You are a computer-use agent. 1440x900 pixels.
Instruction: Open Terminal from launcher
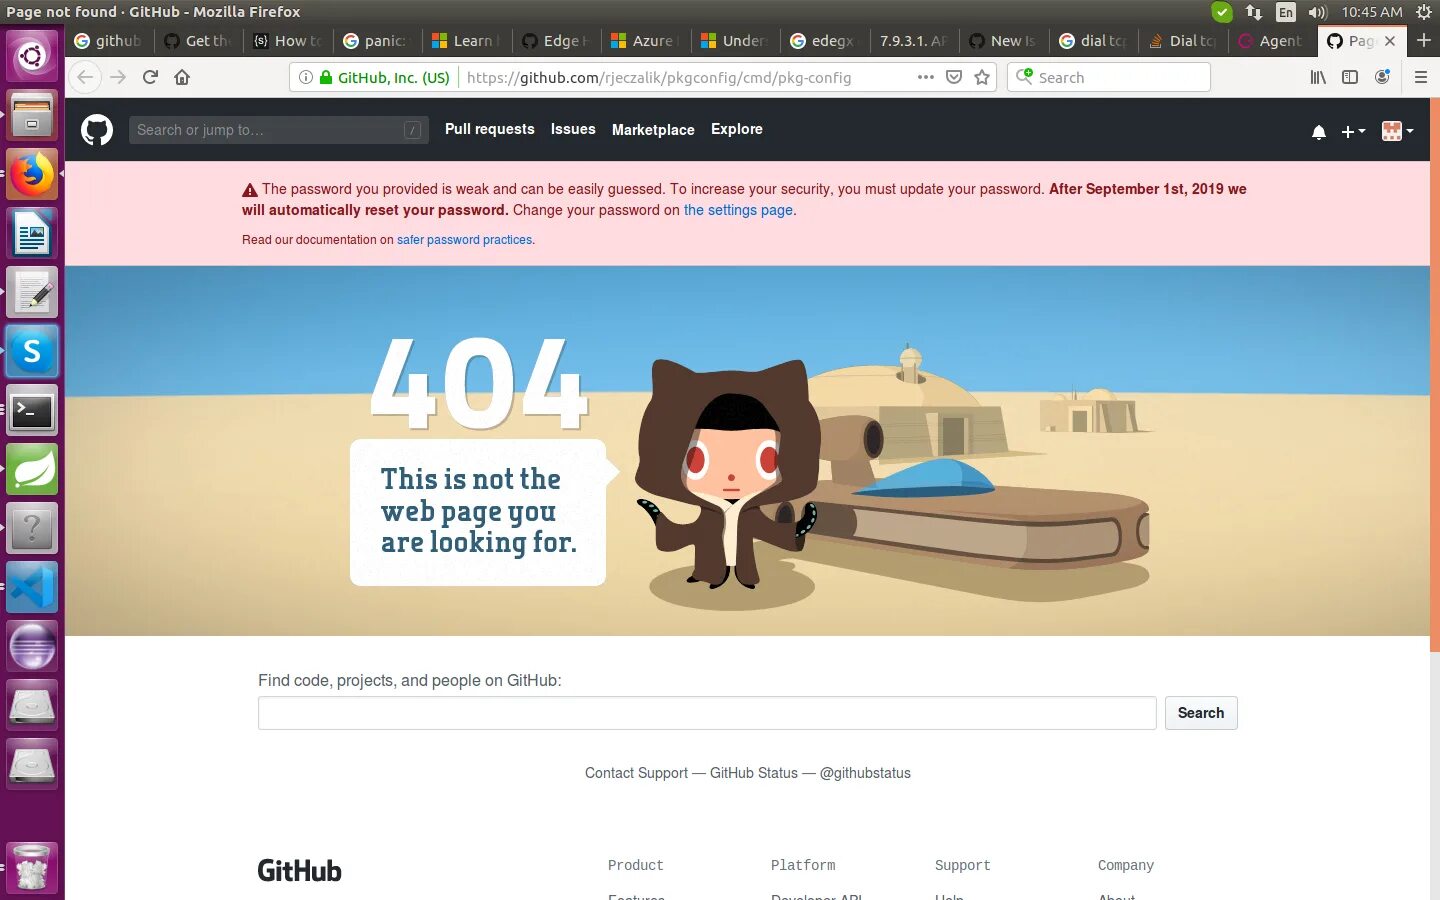click(32, 411)
